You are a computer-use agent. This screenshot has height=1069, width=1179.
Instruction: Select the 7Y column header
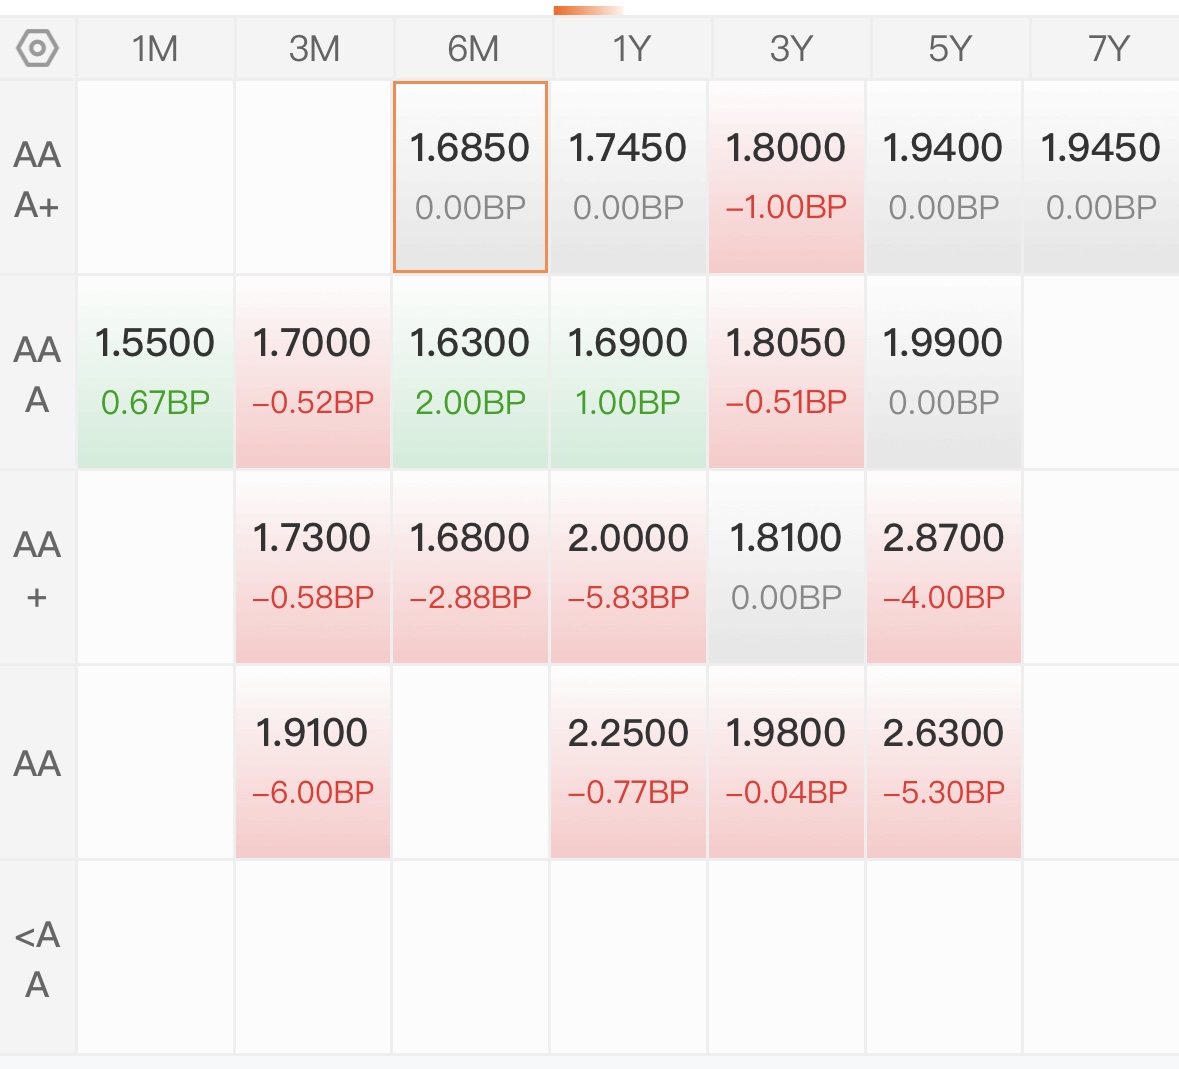[x=1107, y=49]
